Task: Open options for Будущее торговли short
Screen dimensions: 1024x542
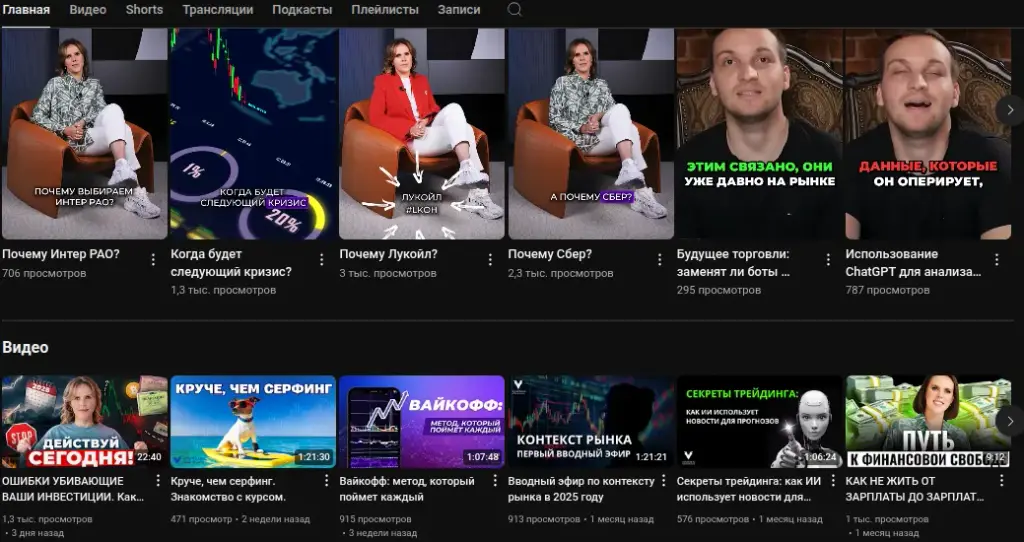Action: pos(828,260)
